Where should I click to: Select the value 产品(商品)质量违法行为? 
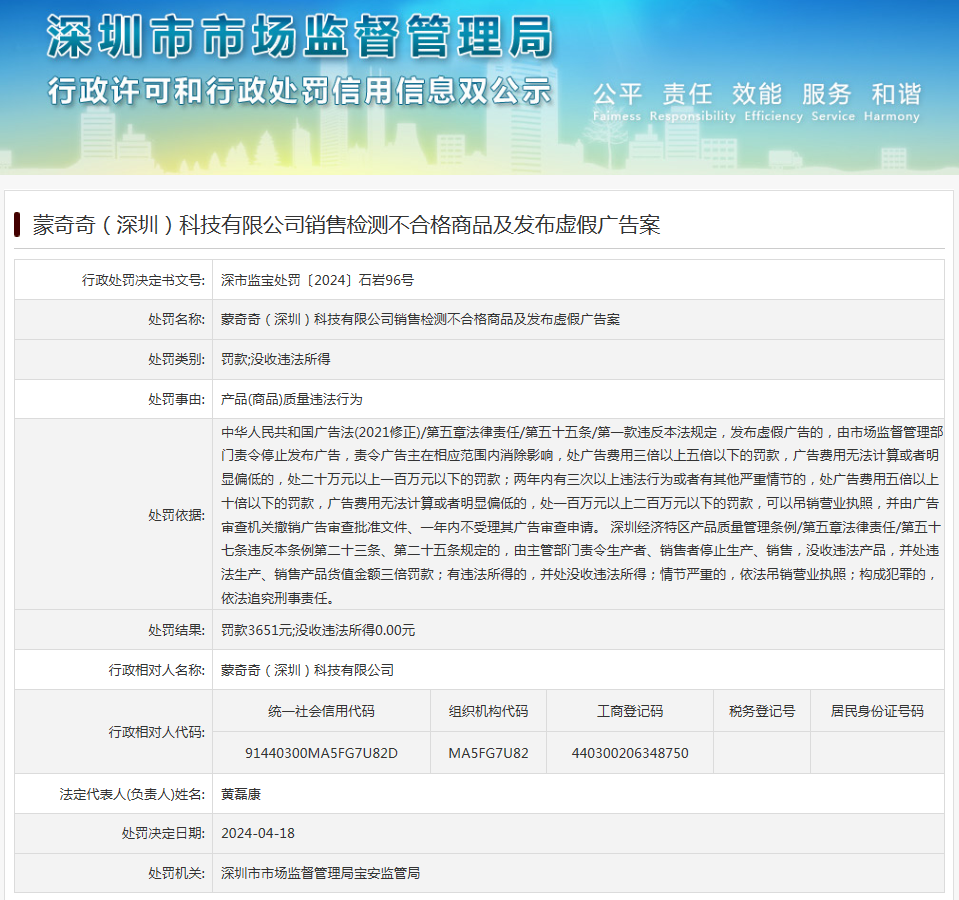tap(291, 399)
